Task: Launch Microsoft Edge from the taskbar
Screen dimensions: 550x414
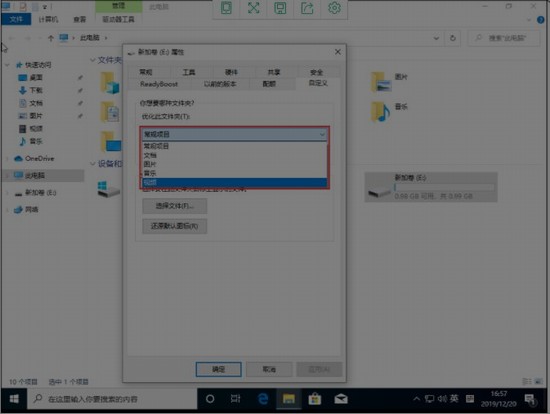Action: click(x=263, y=399)
